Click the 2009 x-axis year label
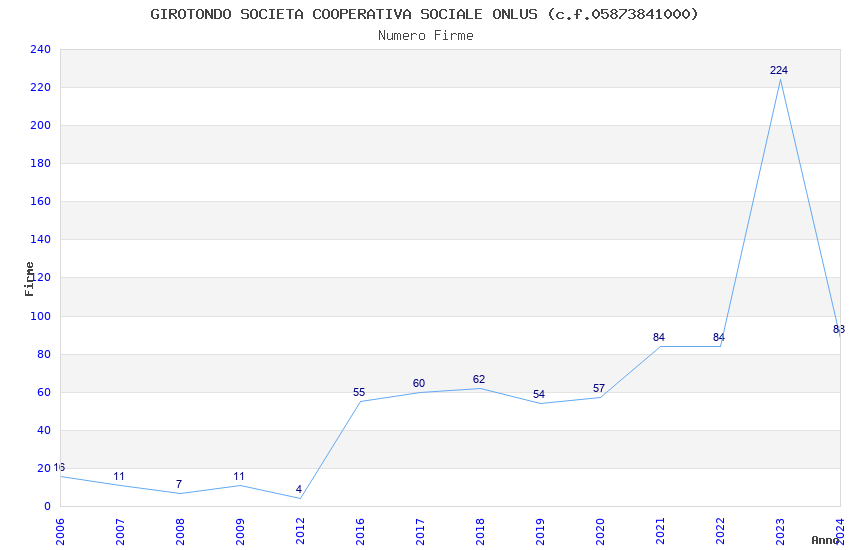The width and height of the screenshot is (850, 550). click(x=240, y=532)
